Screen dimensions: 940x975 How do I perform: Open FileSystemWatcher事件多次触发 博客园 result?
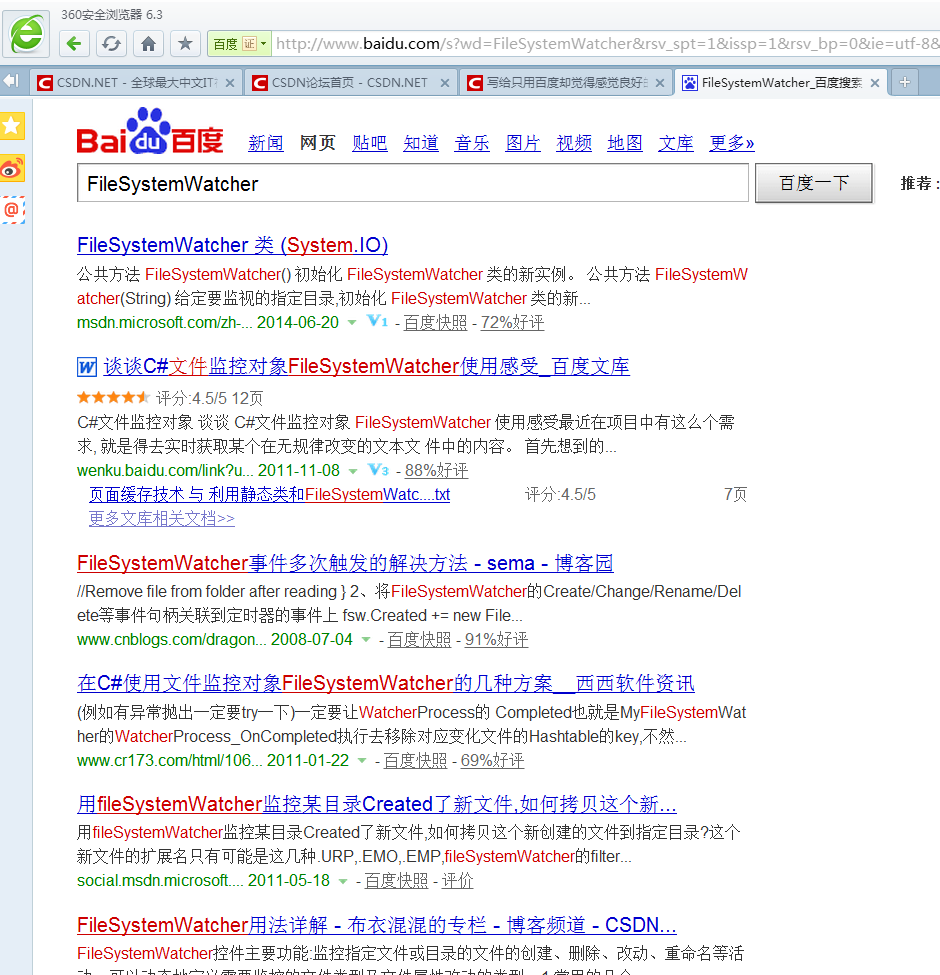345,563
